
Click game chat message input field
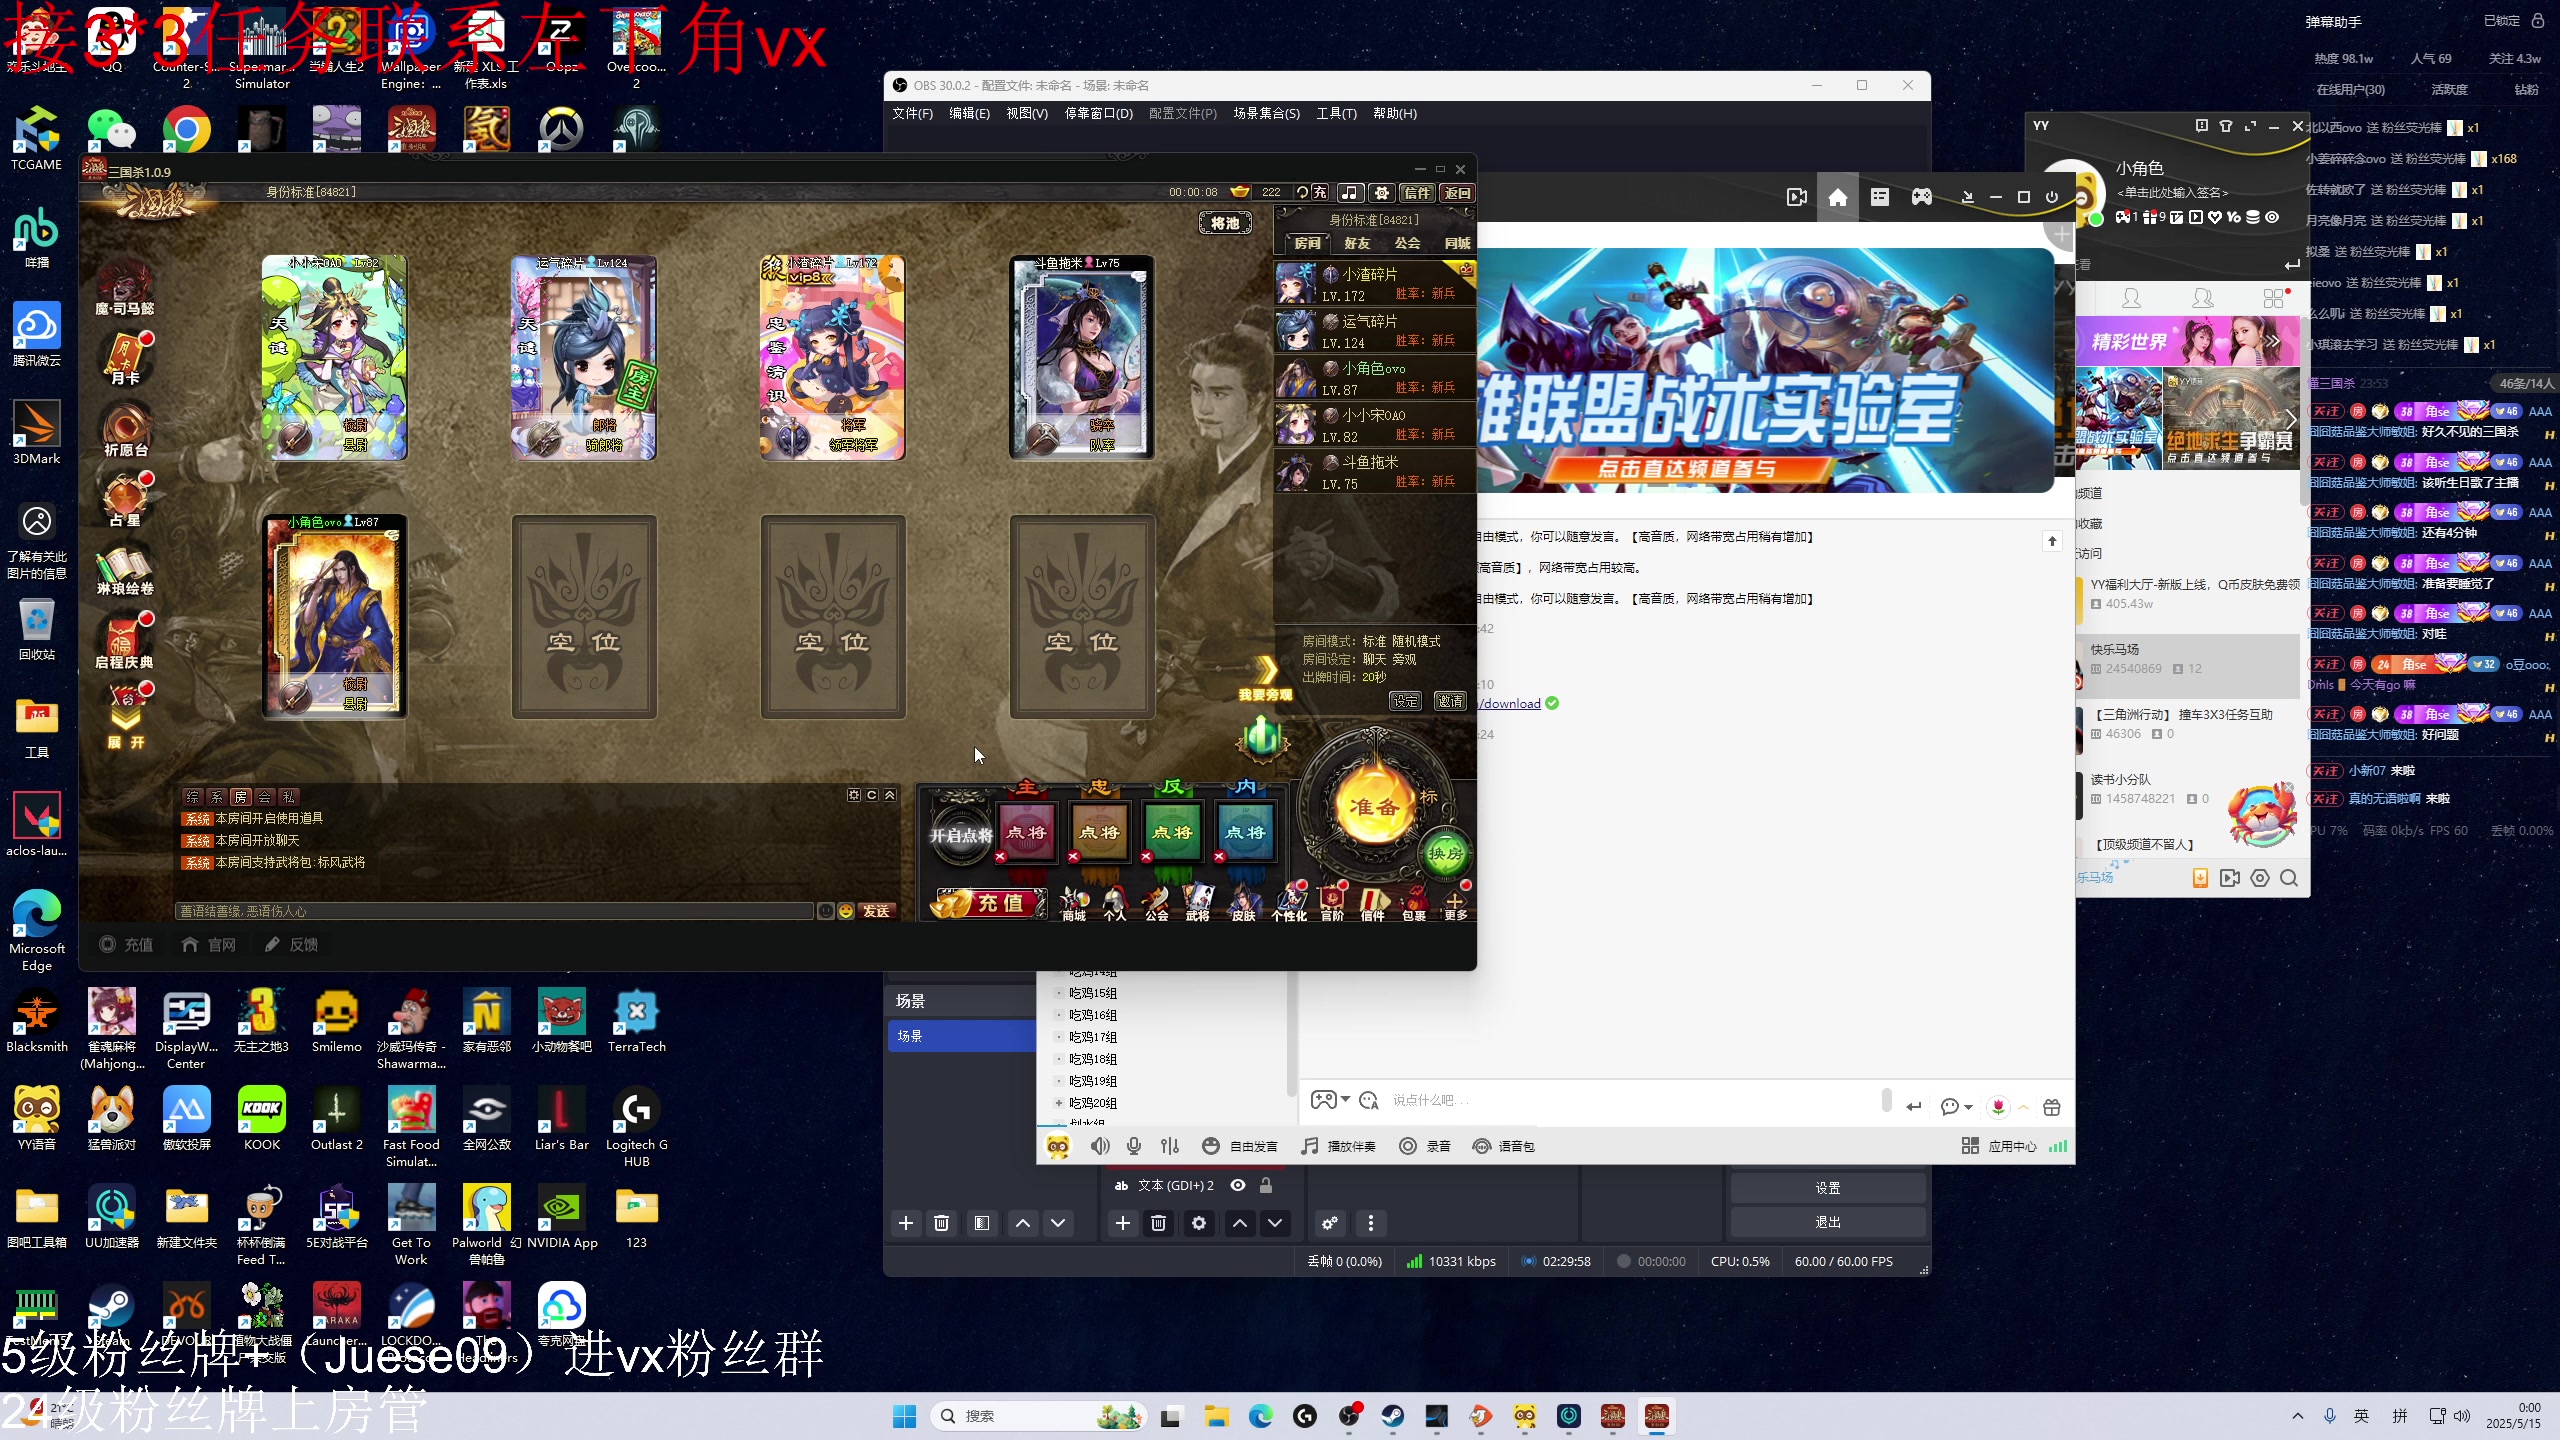coord(495,911)
